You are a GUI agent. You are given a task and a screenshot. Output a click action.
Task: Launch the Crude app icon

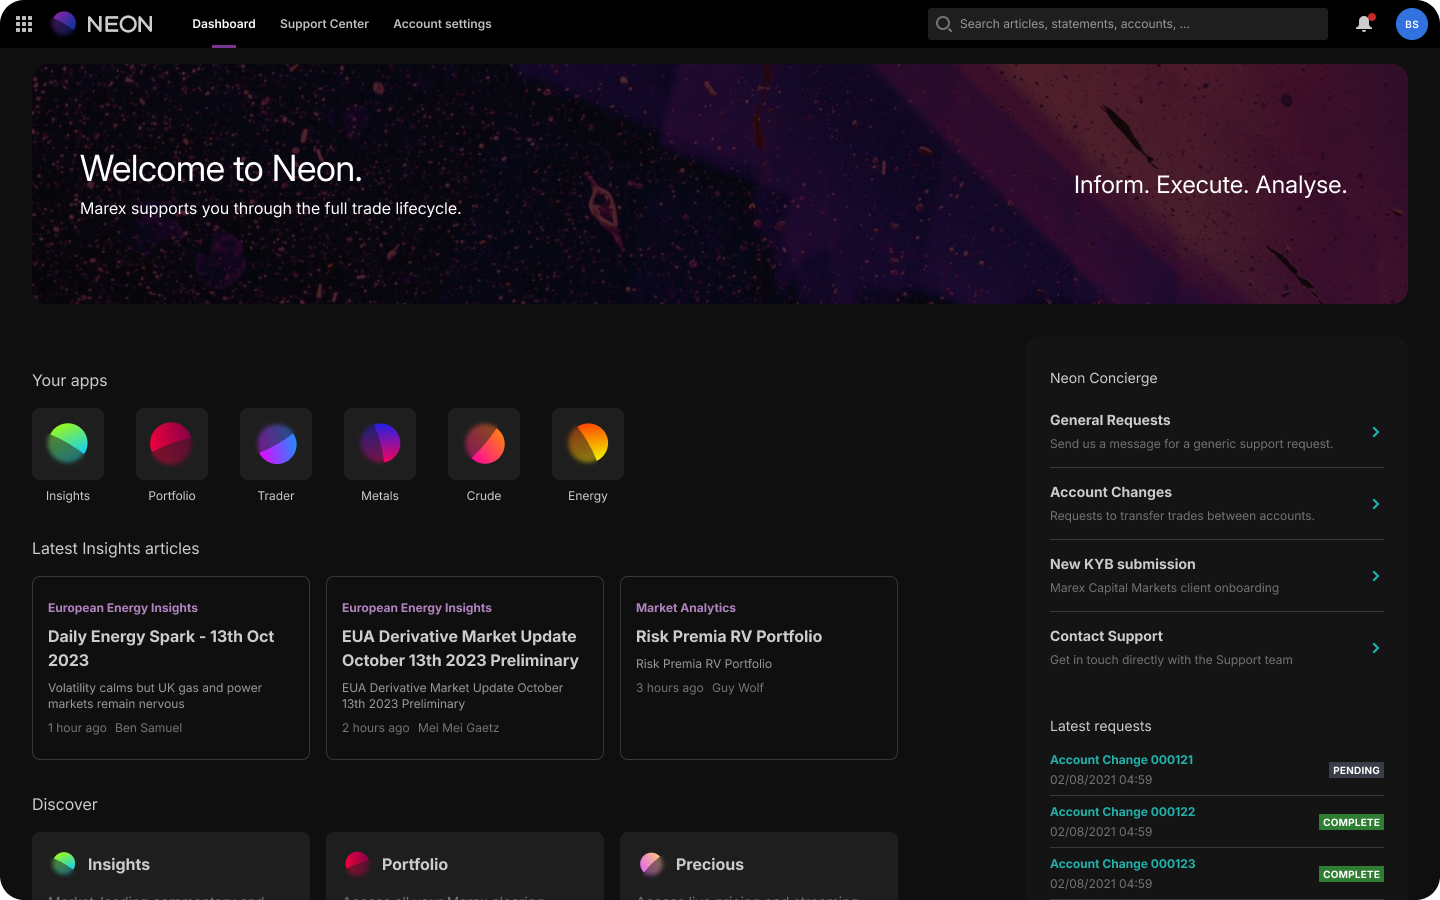point(484,444)
